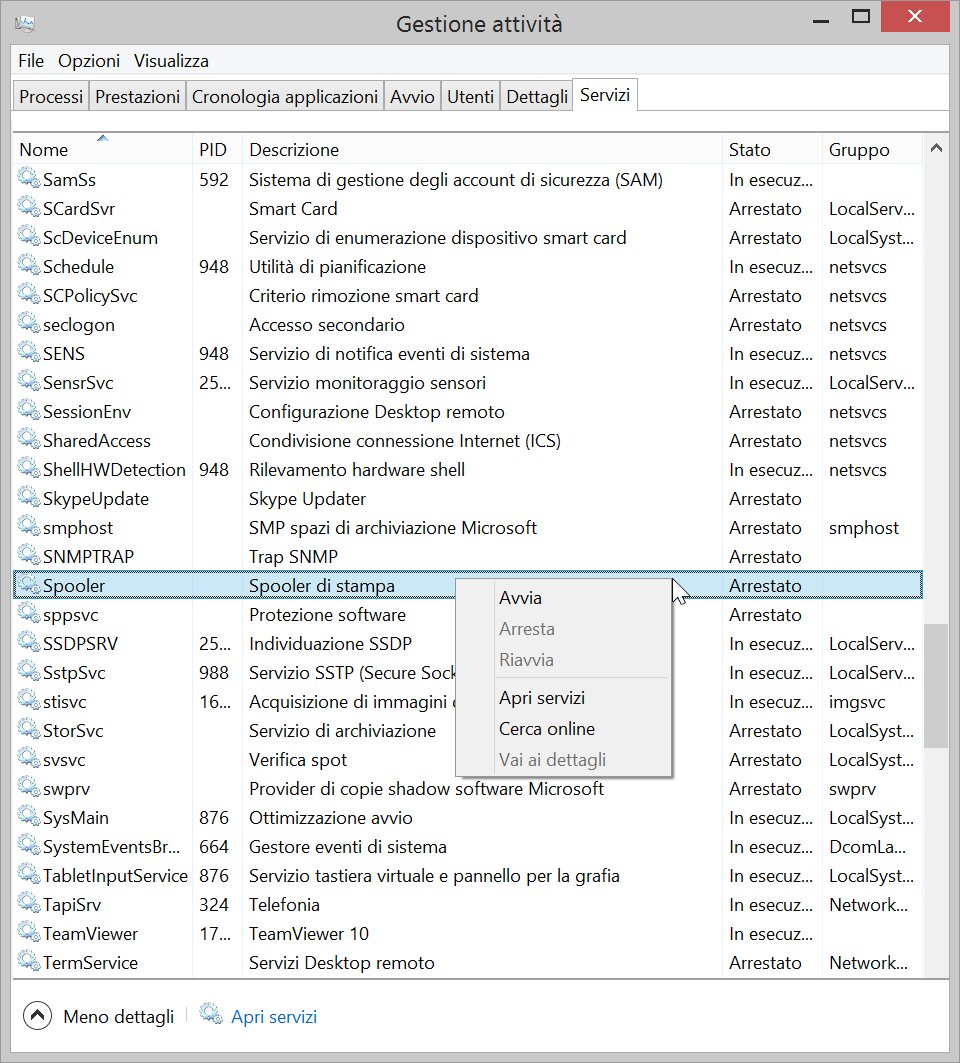Screen dimensions: 960x1063
Task: Click the SkypeUpdate service gear icon
Action: [x=28, y=498]
